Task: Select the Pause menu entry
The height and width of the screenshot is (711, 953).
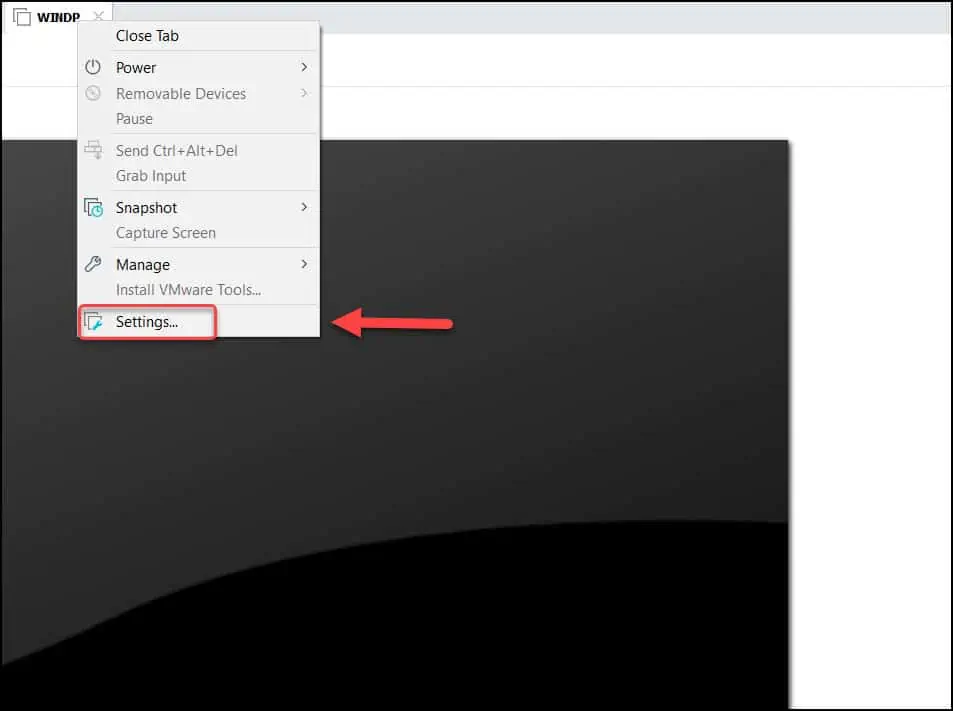Action: click(134, 119)
